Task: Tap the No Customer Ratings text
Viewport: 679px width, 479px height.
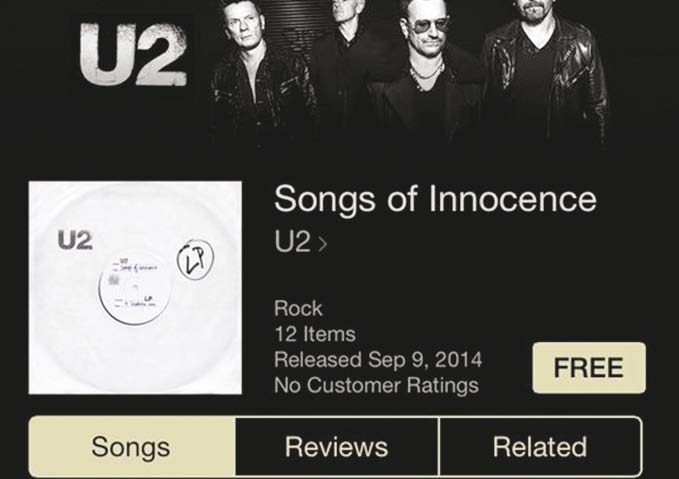Action: click(376, 385)
